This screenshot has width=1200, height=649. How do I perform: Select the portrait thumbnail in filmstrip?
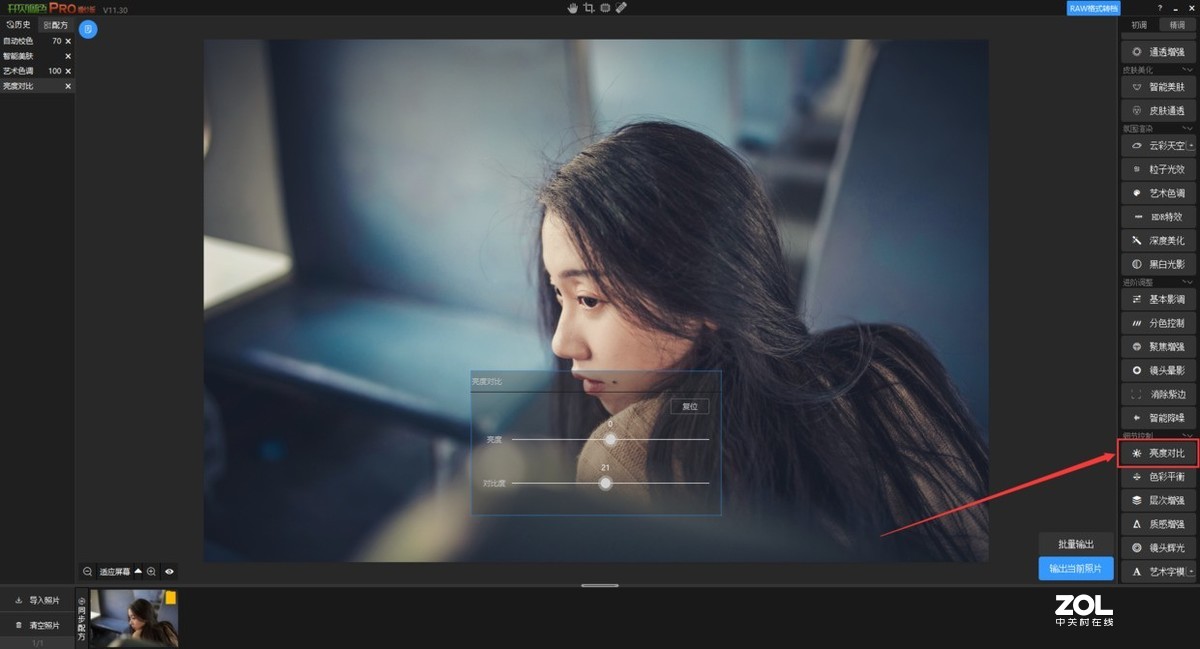pyautogui.click(x=134, y=618)
